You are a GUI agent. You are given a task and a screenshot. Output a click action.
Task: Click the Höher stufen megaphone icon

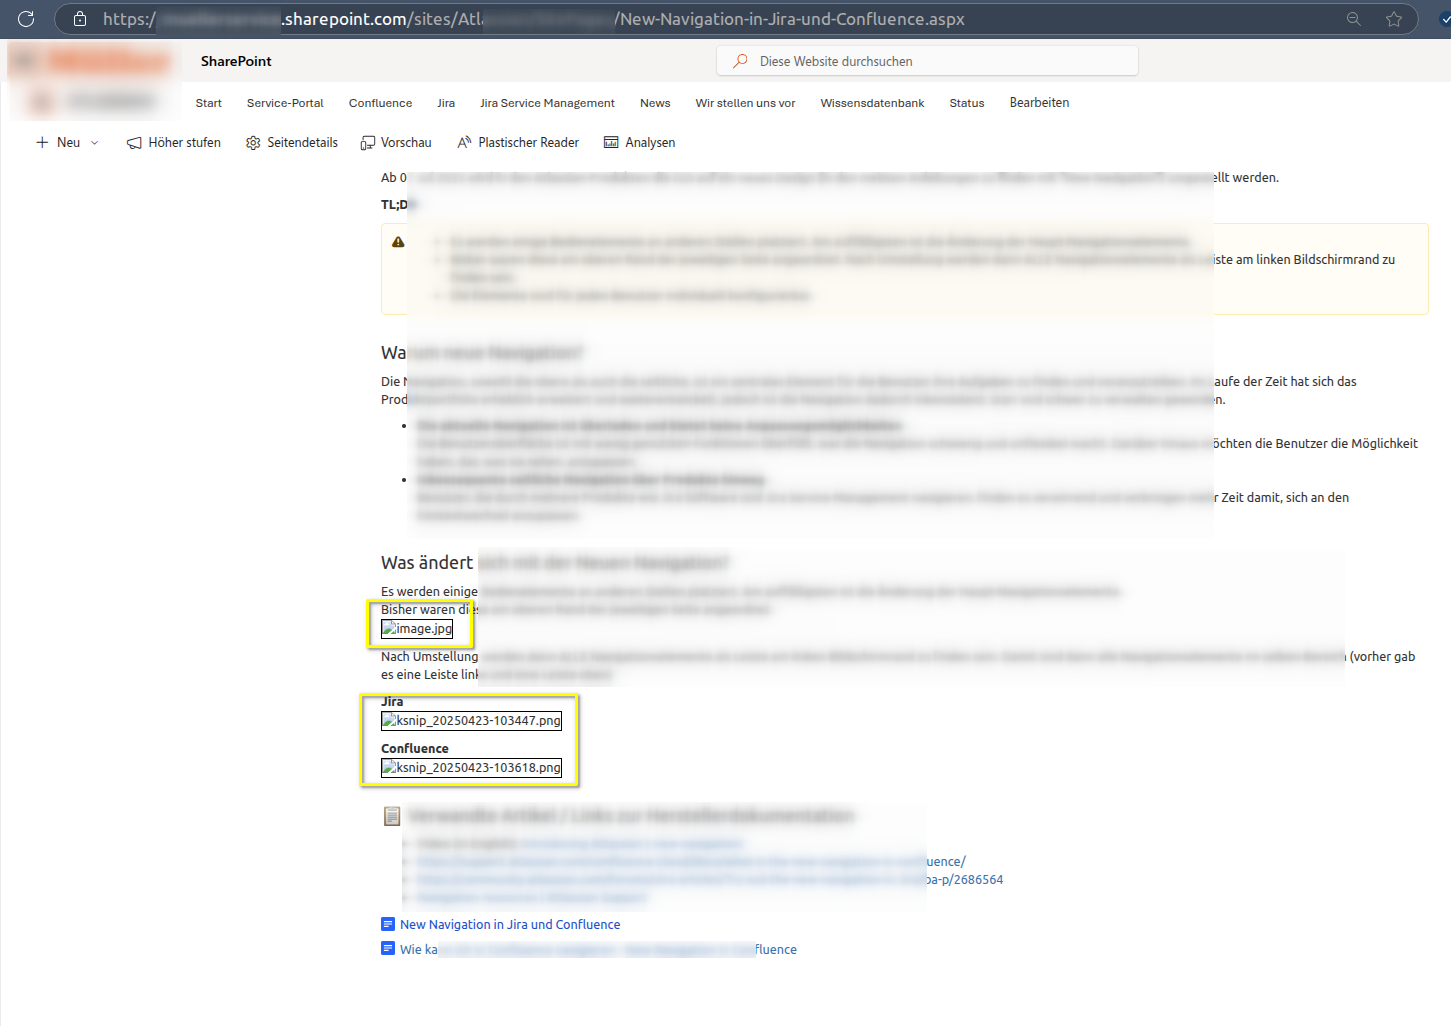pyautogui.click(x=134, y=143)
